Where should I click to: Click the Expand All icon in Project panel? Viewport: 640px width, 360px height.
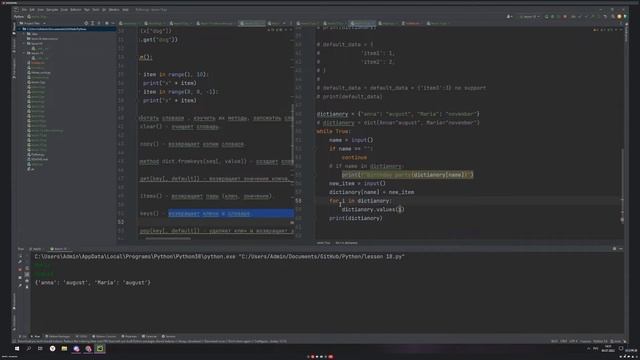pyautogui.click(x=93, y=23)
